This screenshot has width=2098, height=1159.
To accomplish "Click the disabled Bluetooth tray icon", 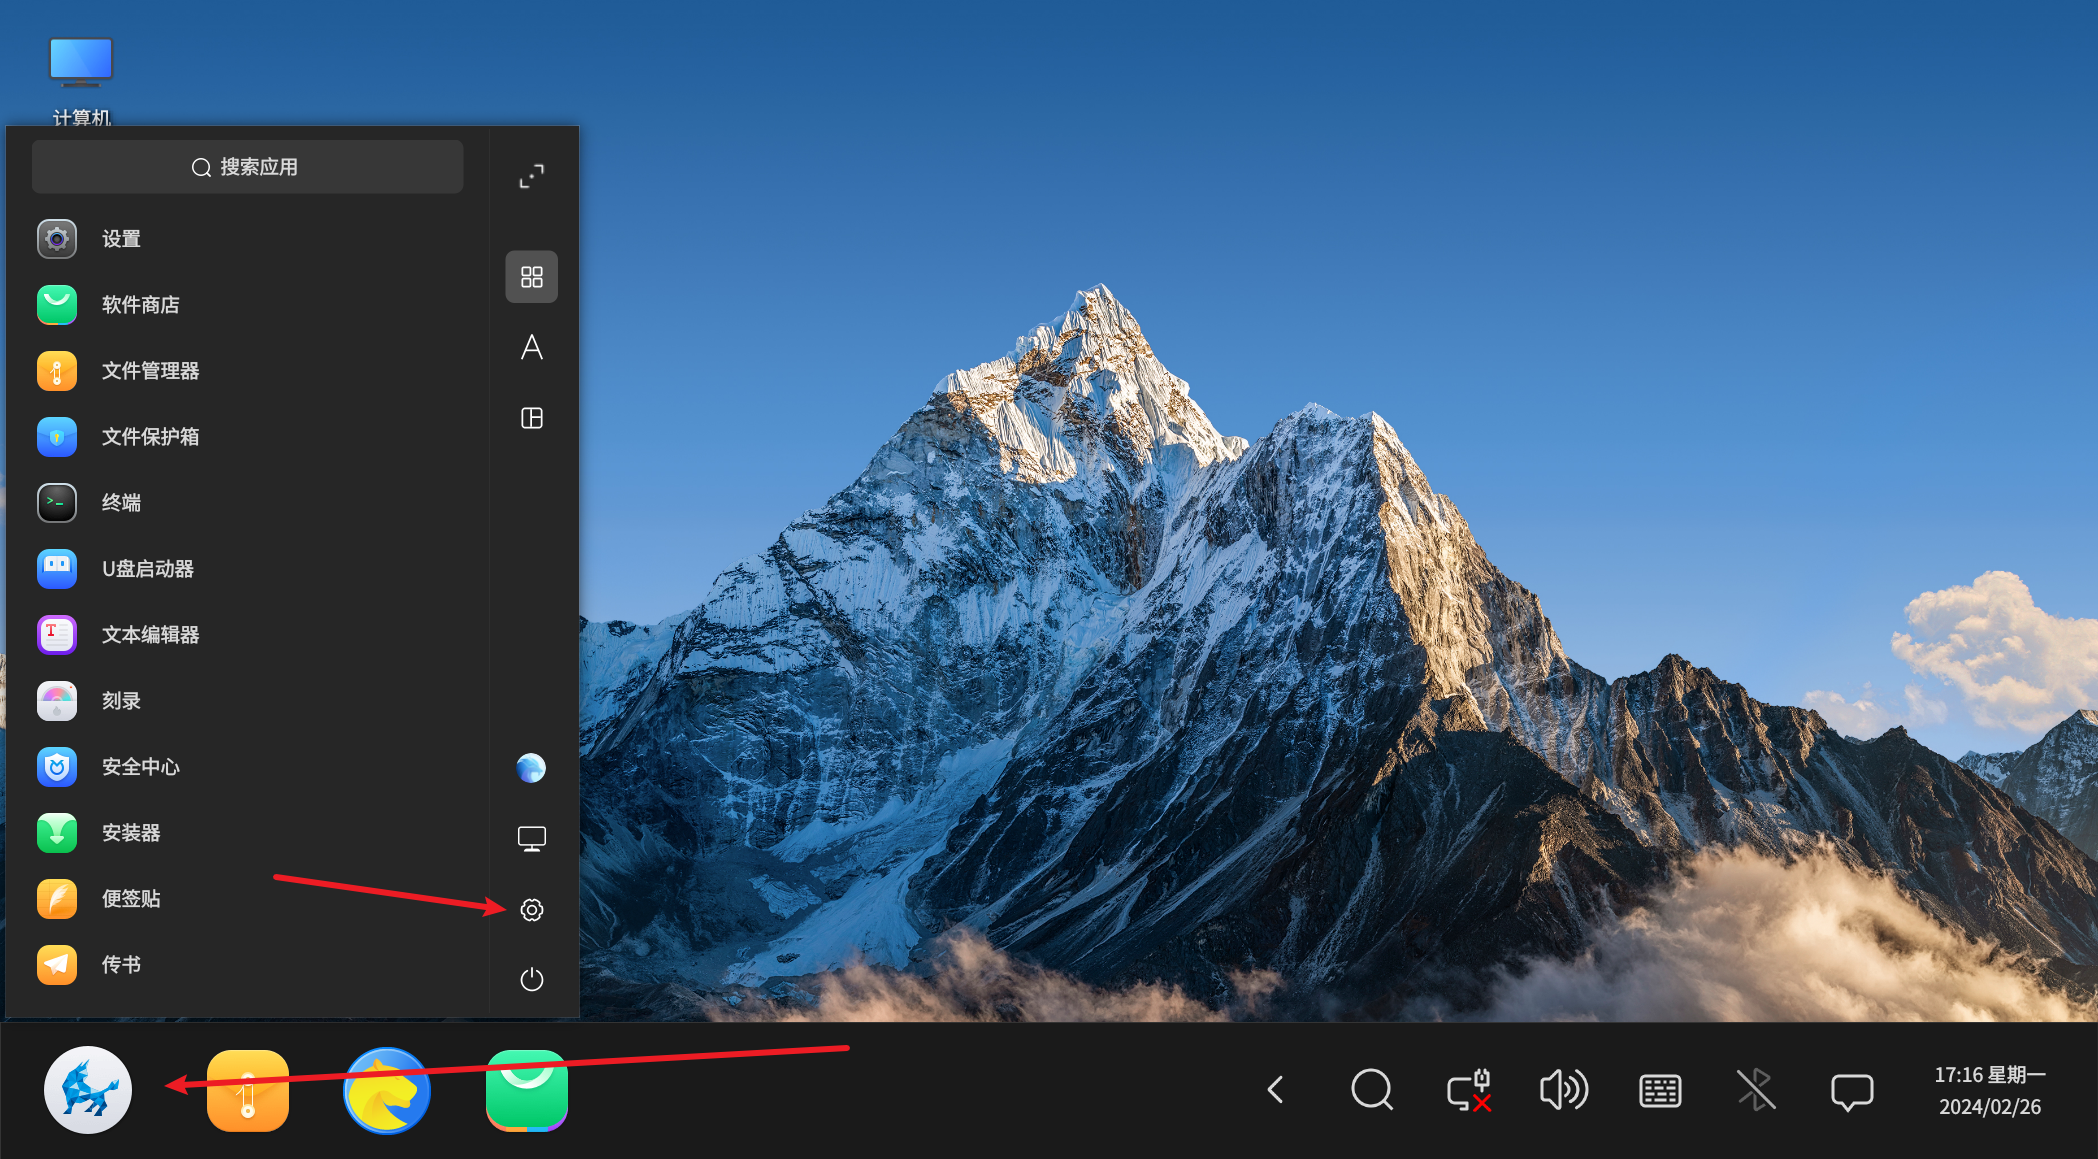I will click(x=1755, y=1090).
